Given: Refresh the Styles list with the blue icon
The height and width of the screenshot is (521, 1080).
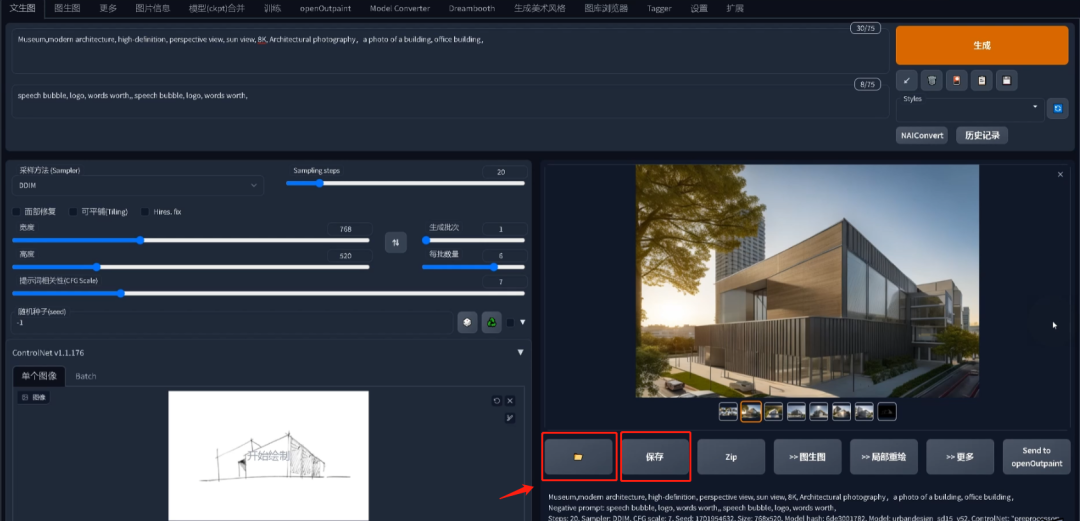Looking at the screenshot, I should (x=1057, y=108).
